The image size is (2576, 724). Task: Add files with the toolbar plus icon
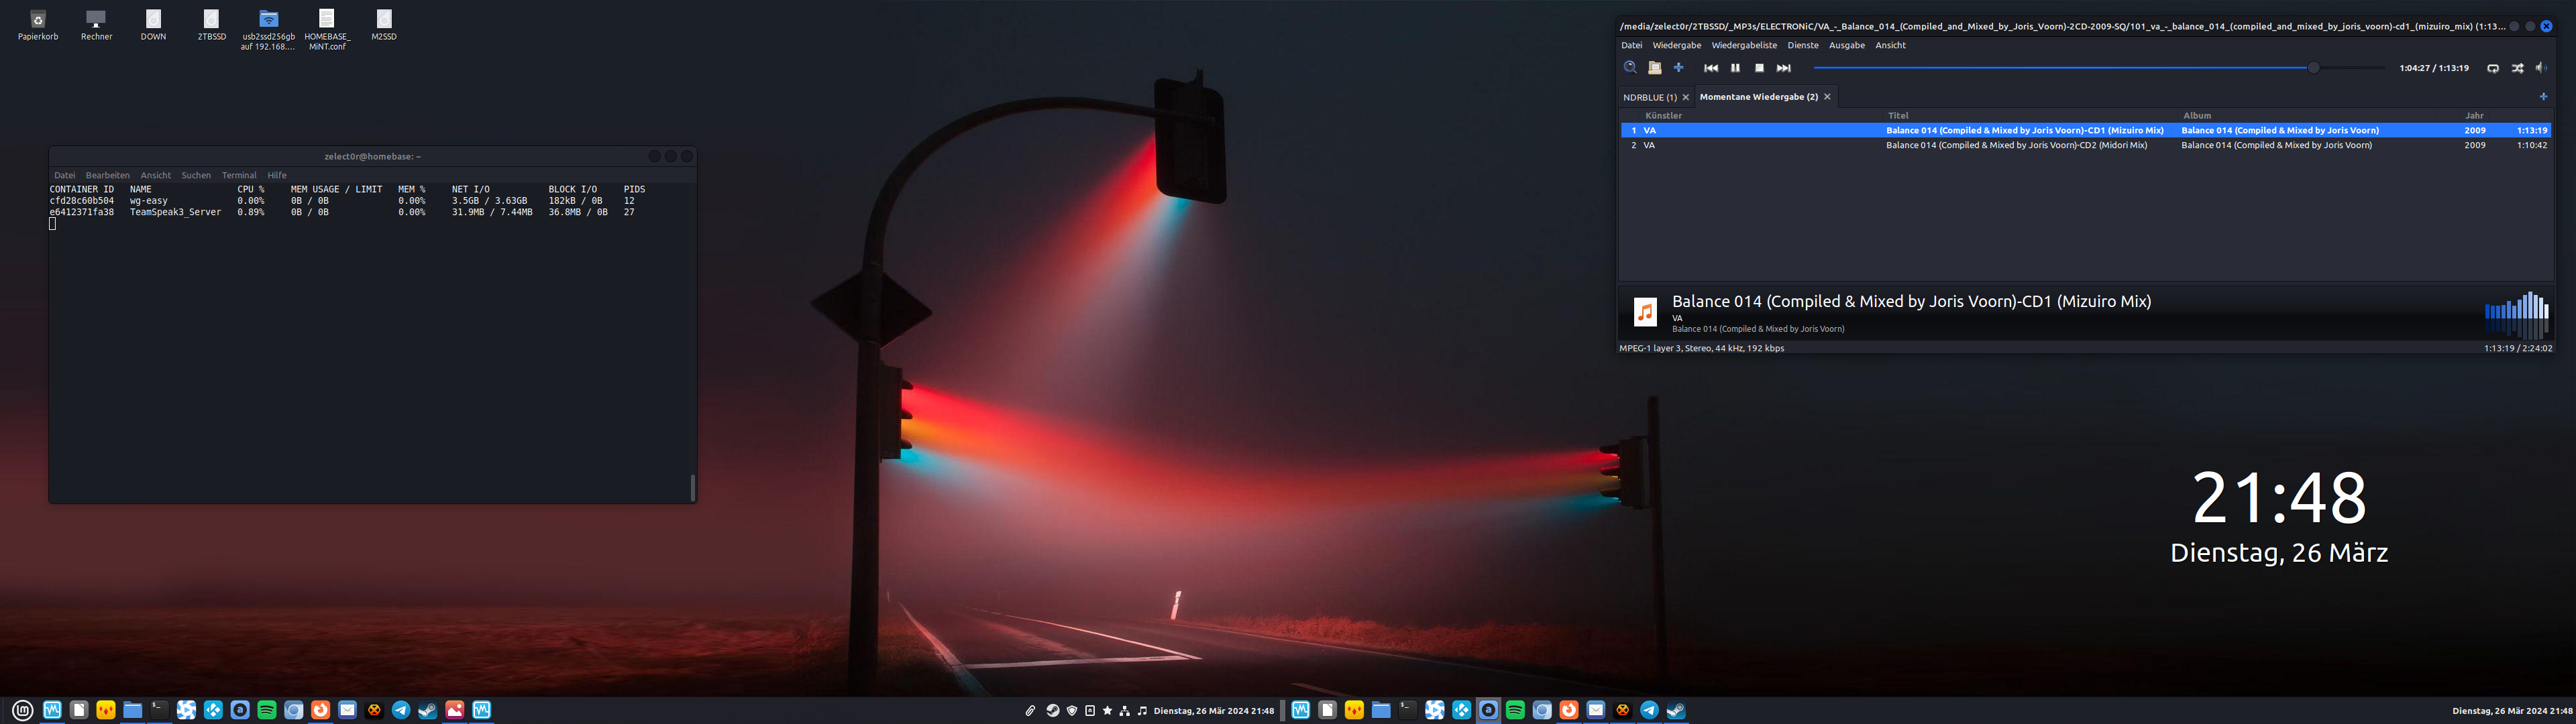1679,68
